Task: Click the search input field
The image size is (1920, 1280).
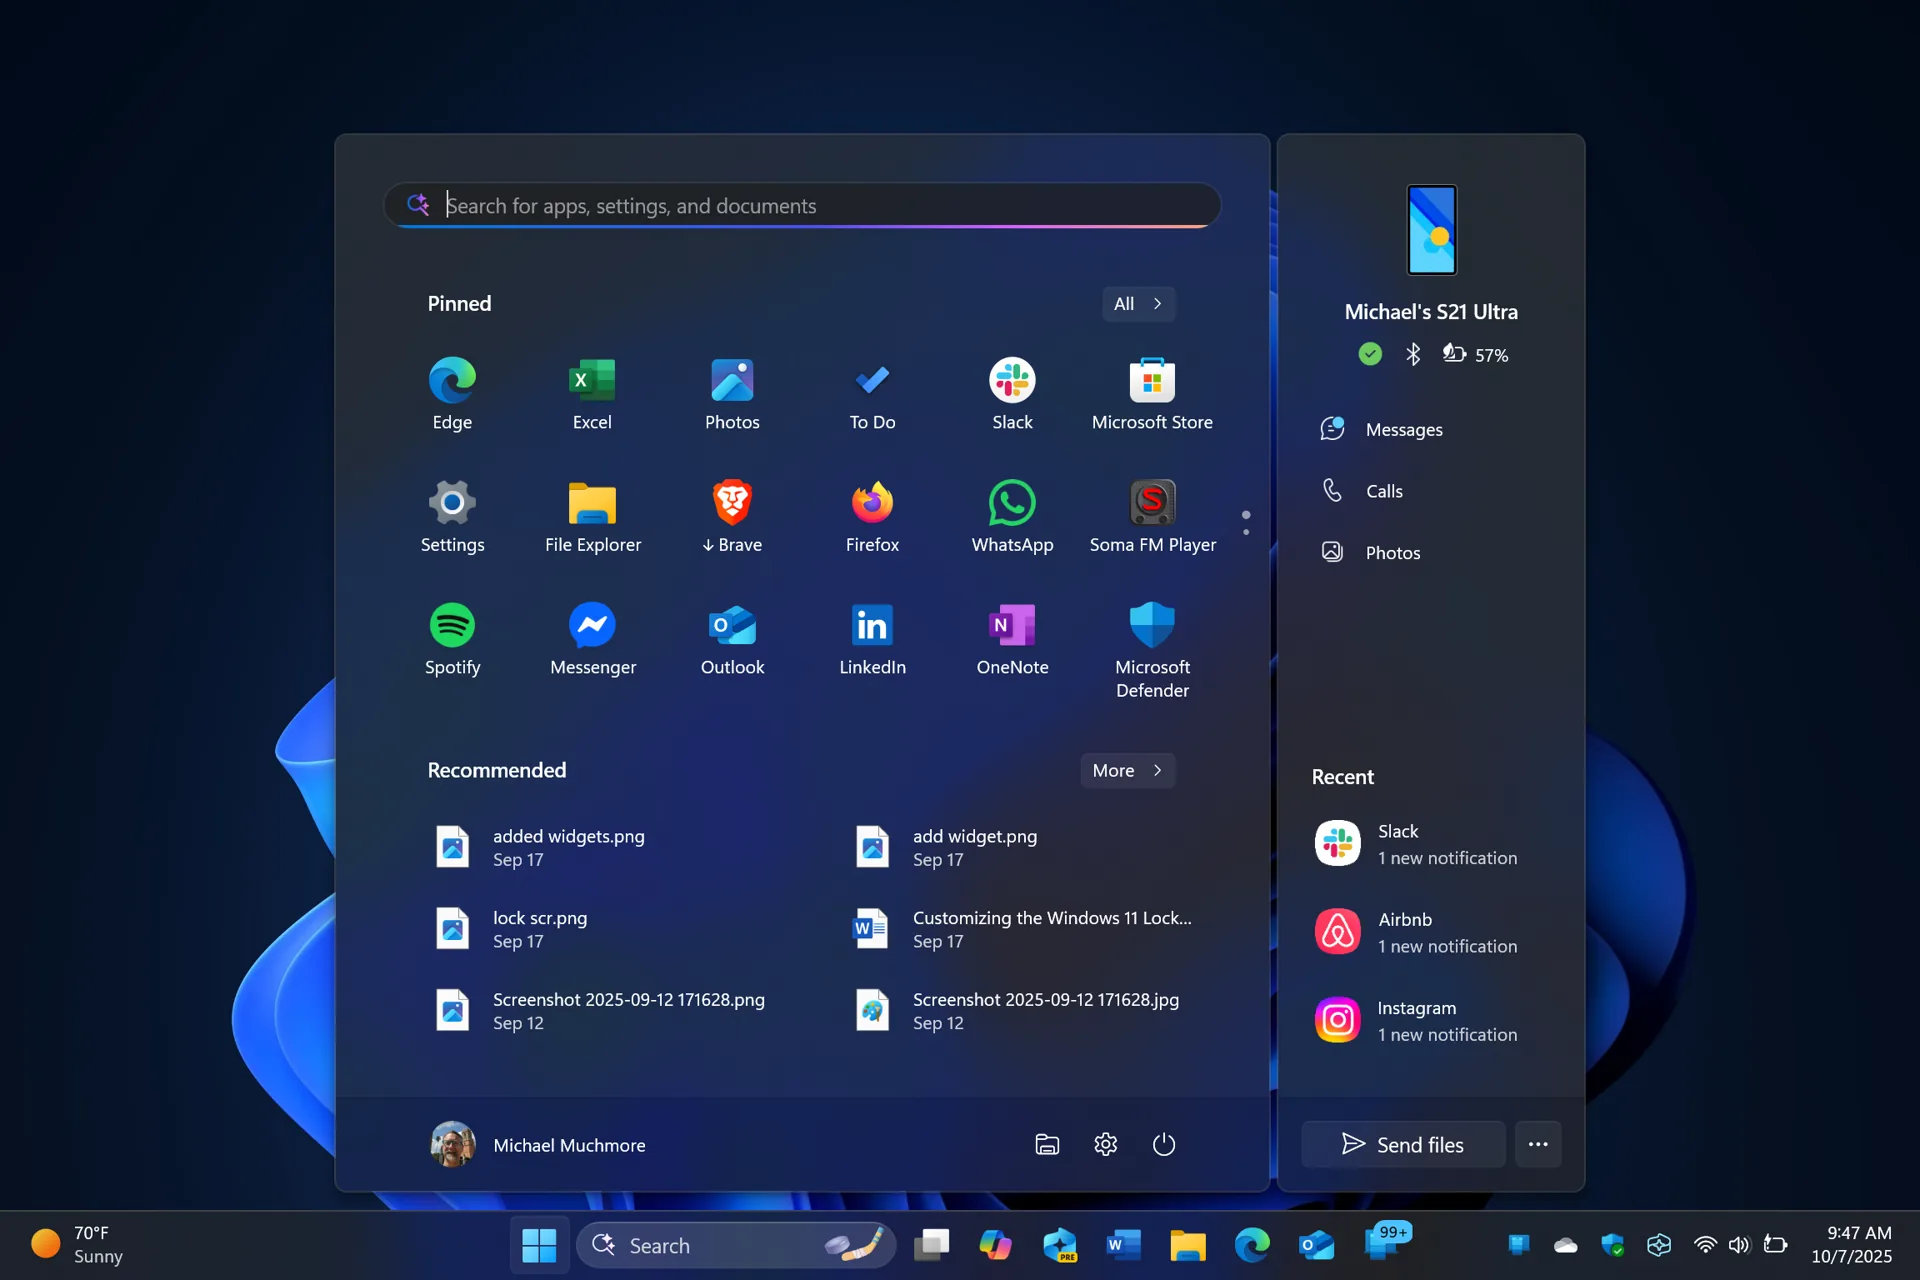Action: tap(800, 205)
